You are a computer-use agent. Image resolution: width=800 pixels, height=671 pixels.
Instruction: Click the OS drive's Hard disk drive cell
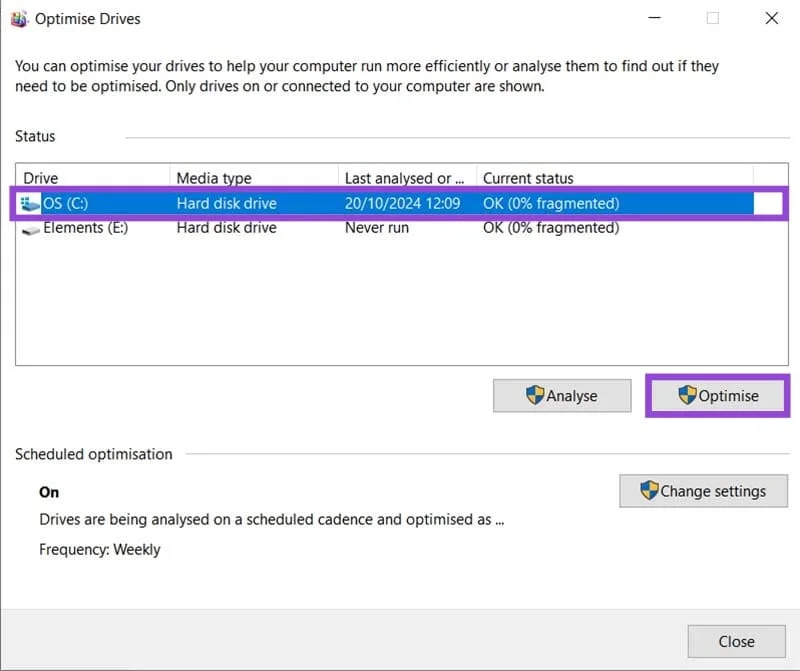tap(226, 204)
